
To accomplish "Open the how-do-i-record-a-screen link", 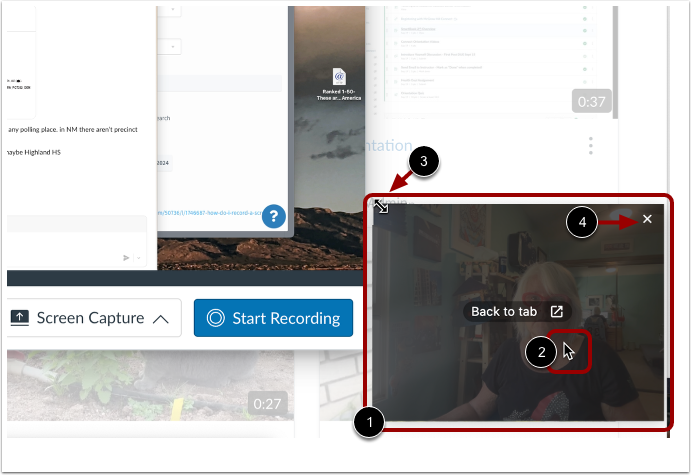I will [210, 212].
